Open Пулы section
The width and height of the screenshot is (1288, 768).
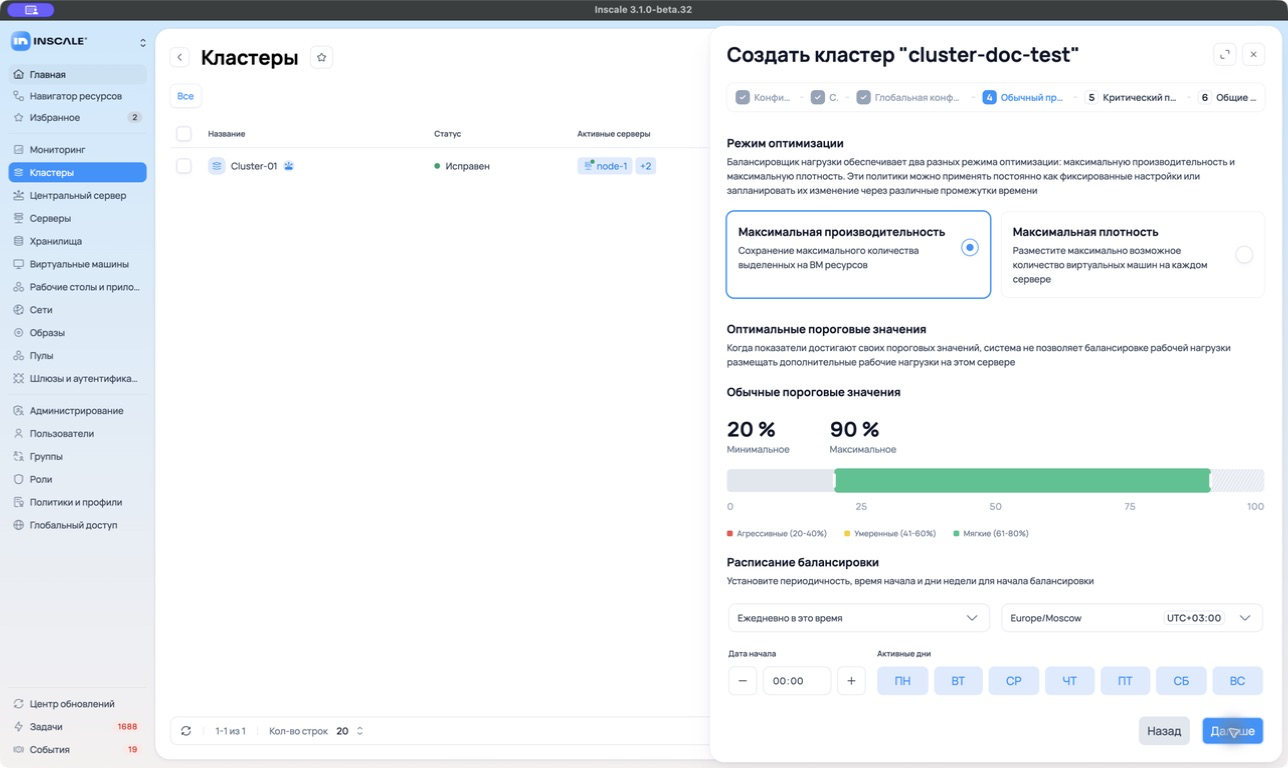click(77, 356)
